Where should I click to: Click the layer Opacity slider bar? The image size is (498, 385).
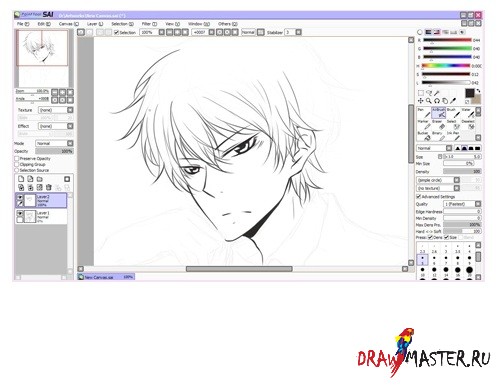coord(54,151)
